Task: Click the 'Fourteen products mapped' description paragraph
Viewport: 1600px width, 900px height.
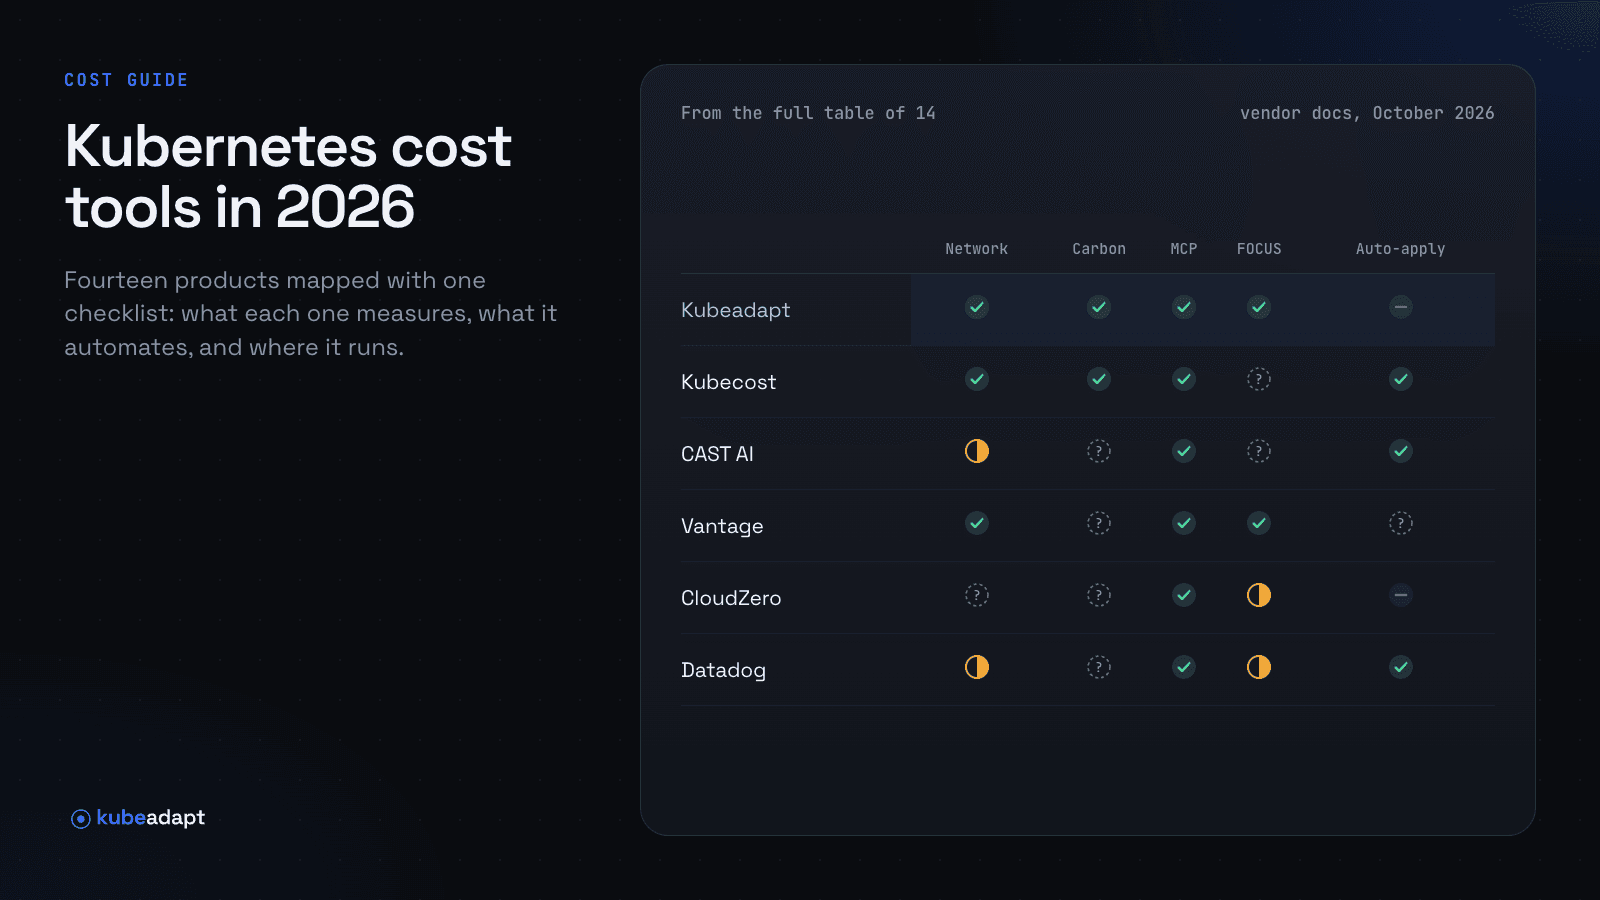Action: click(x=310, y=314)
